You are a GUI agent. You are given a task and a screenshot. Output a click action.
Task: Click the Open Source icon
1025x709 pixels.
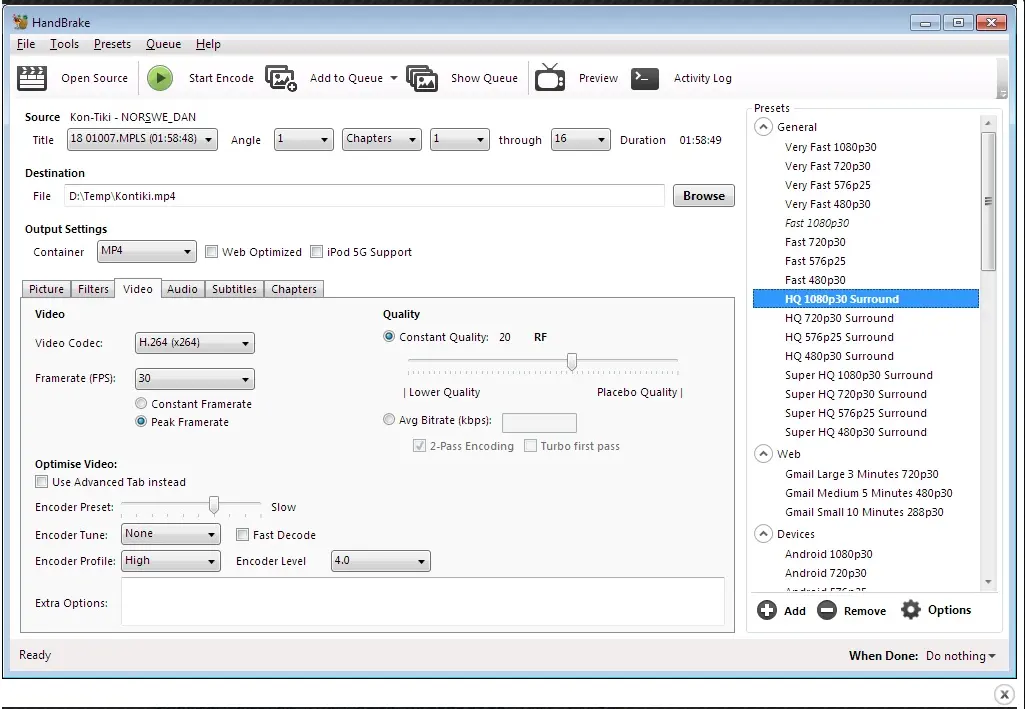pyautogui.click(x=32, y=77)
